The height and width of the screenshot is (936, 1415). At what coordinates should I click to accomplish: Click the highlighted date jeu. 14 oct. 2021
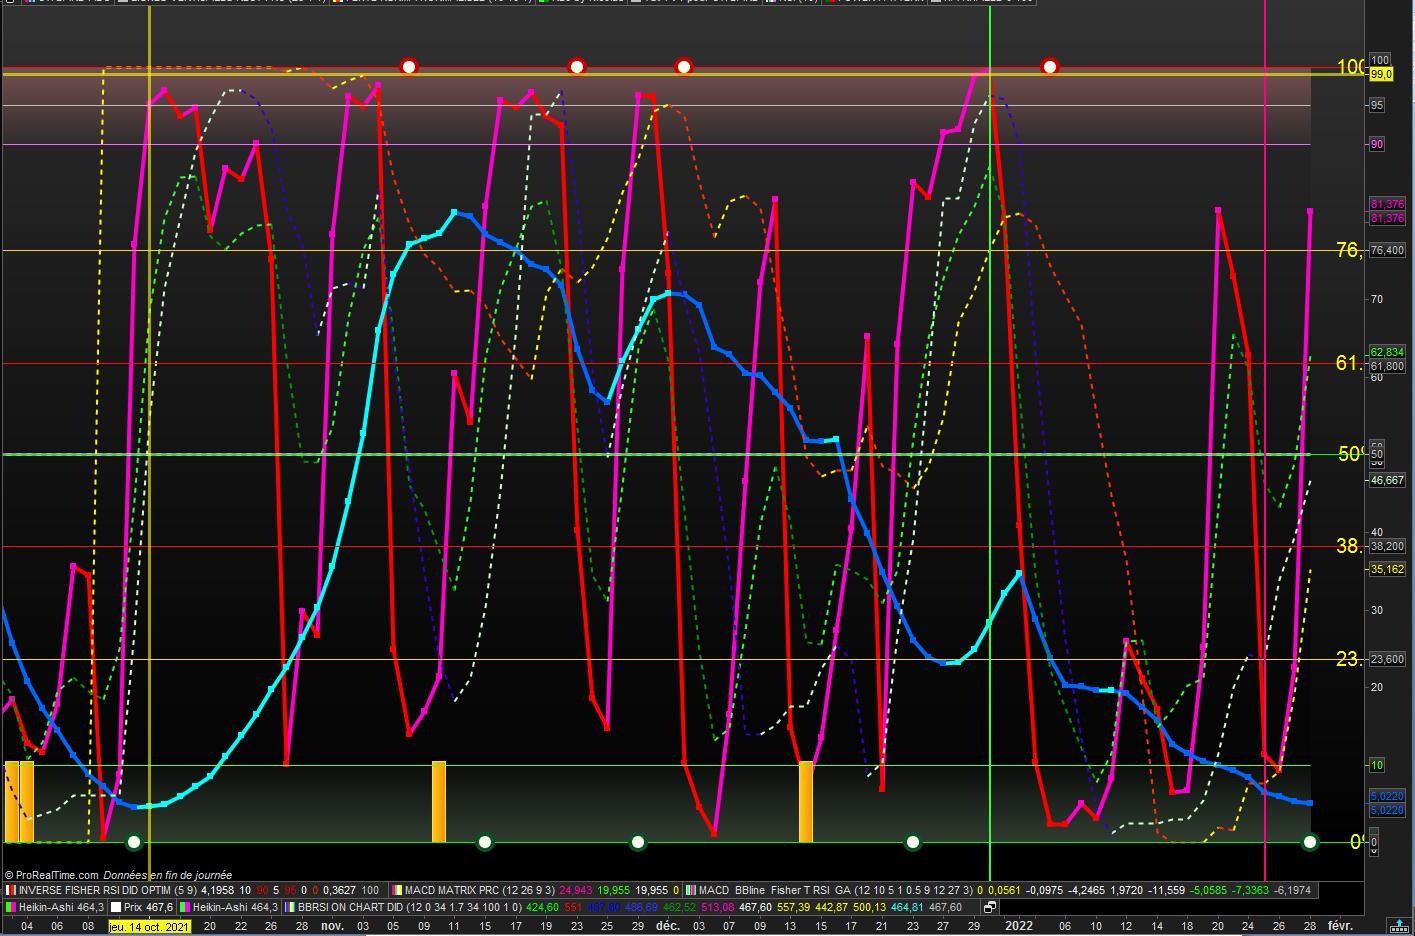click(x=149, y=926)
